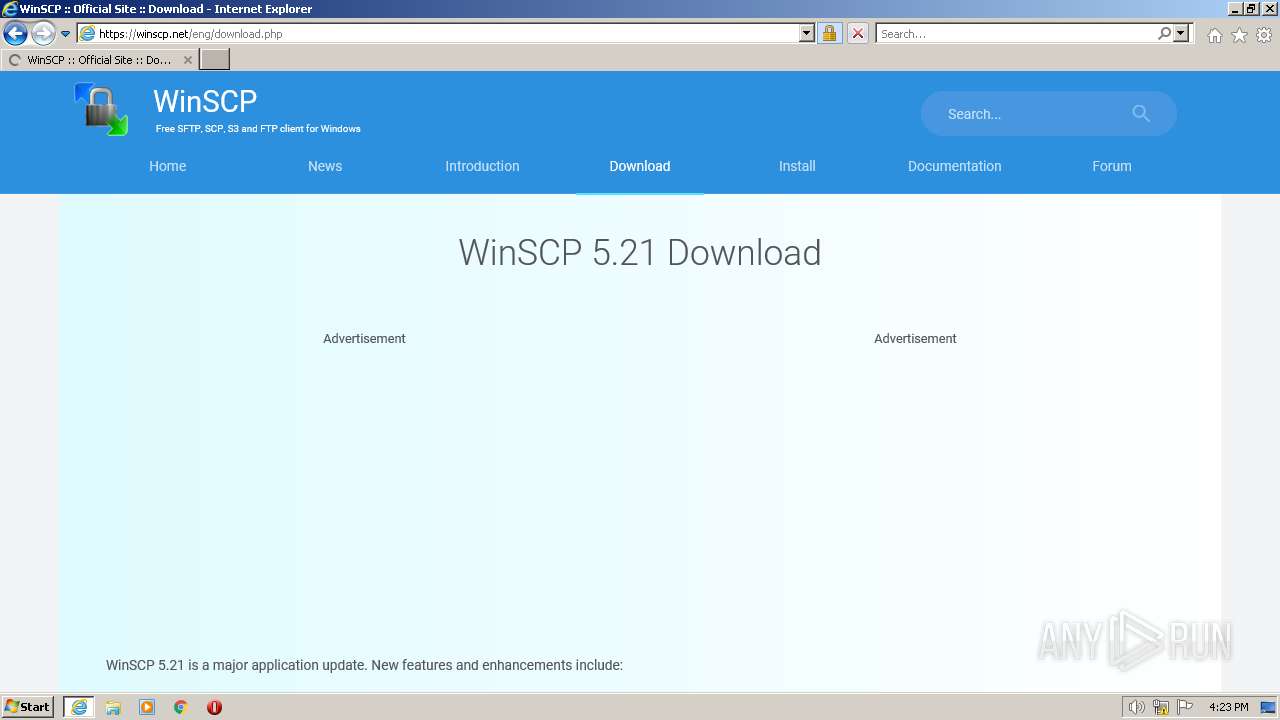Viewport: 1280px width, 720px height.
Task: Open the recent pages dropdown arrow
Action: (66, 34)
